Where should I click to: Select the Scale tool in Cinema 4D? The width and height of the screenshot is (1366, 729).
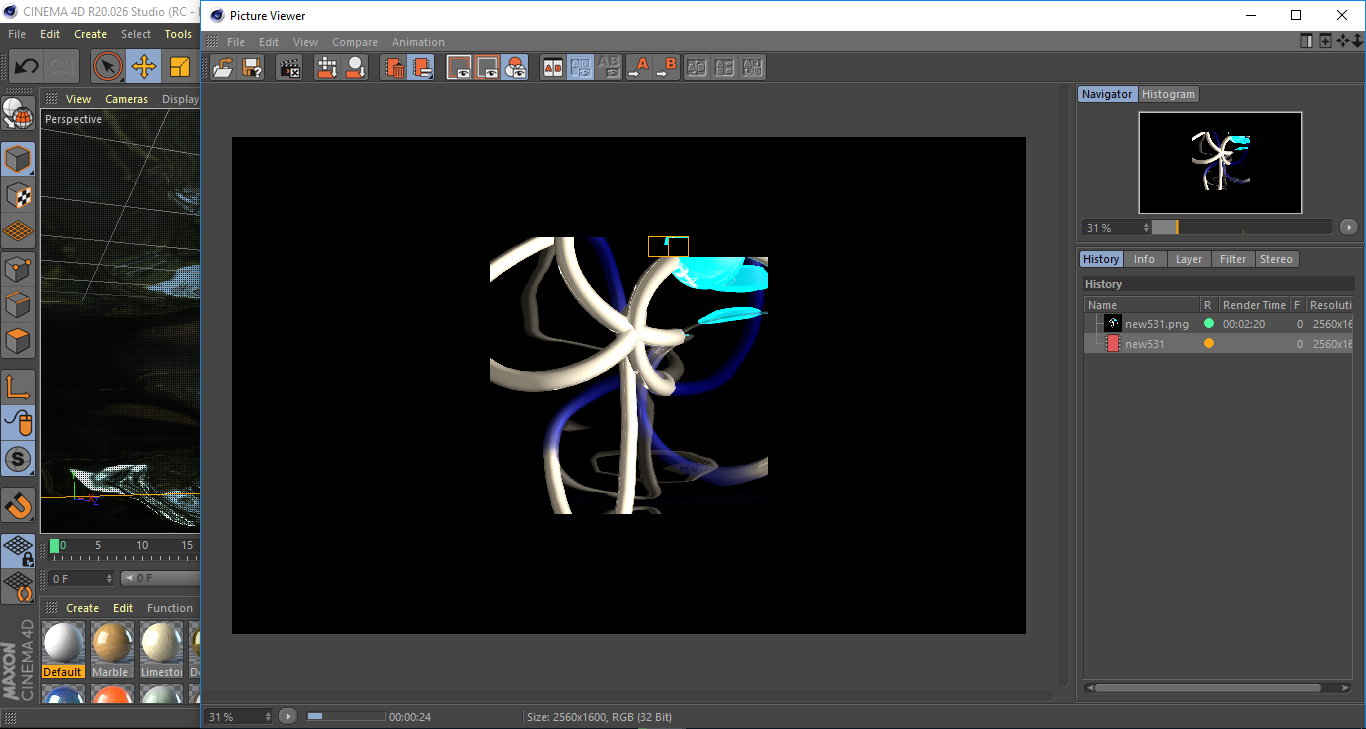tap(179, 67)
